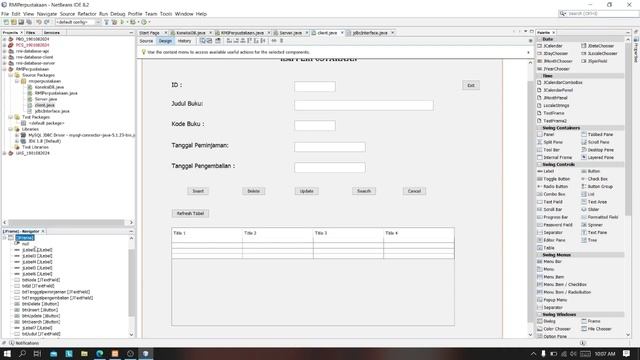The height and width of the screenshot is (360, 640).
Task: Click the Refresh Tabel button
Action: click(190, 213)
